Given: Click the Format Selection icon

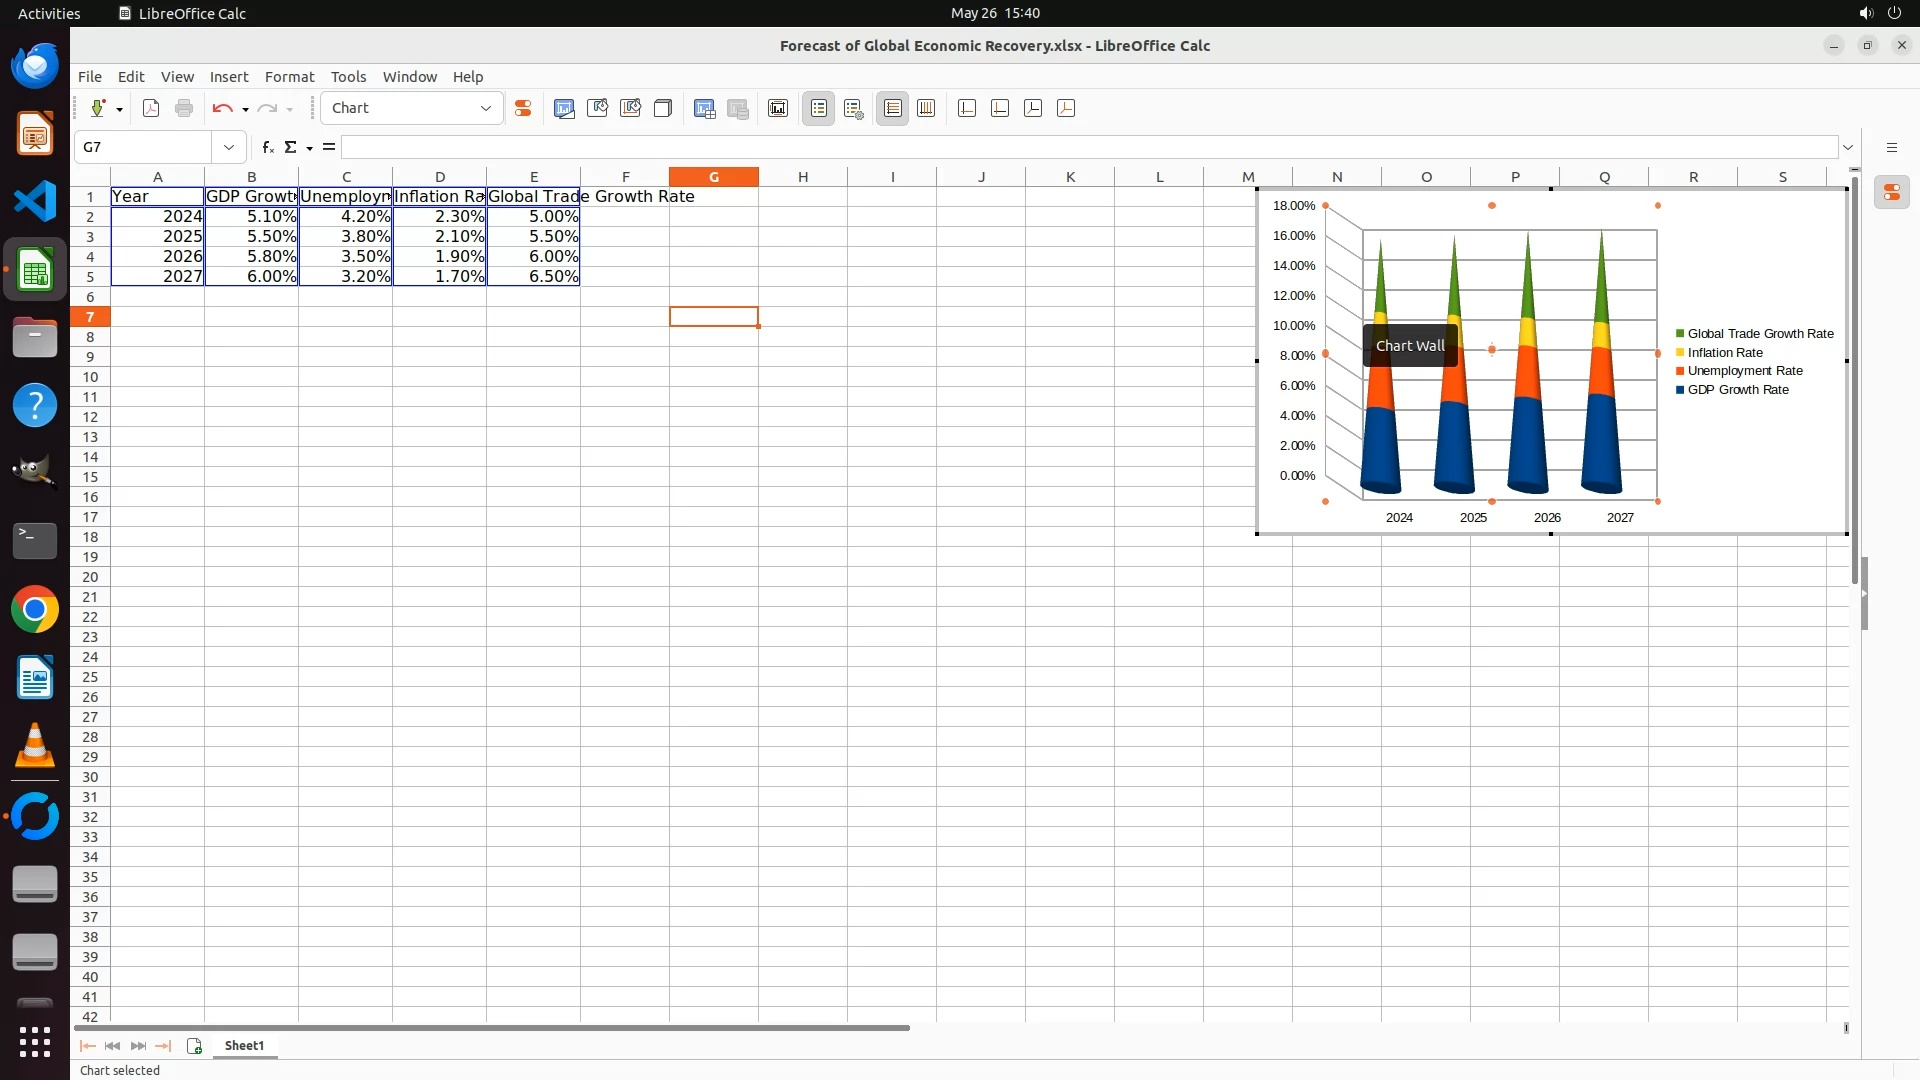Looking at the screenshot, I should click(x=522, y=108).
